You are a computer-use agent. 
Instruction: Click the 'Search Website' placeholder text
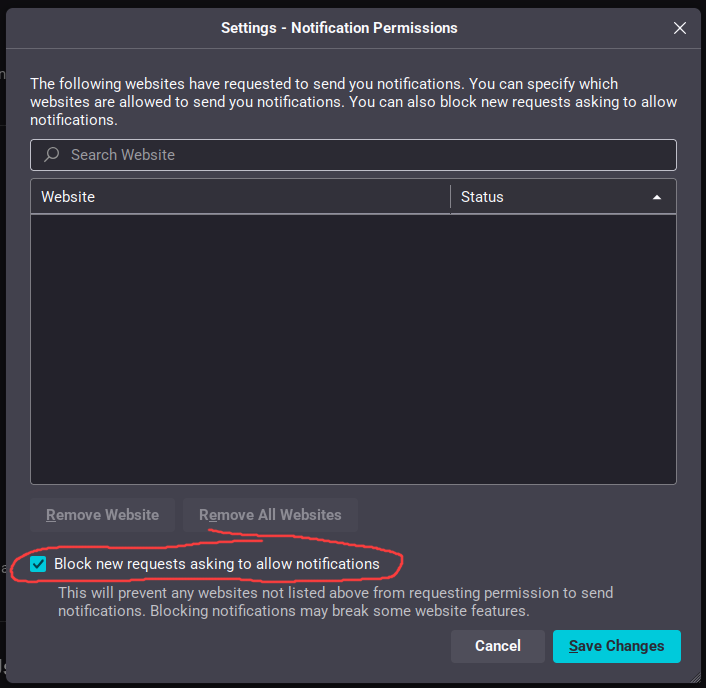[123, 155]
